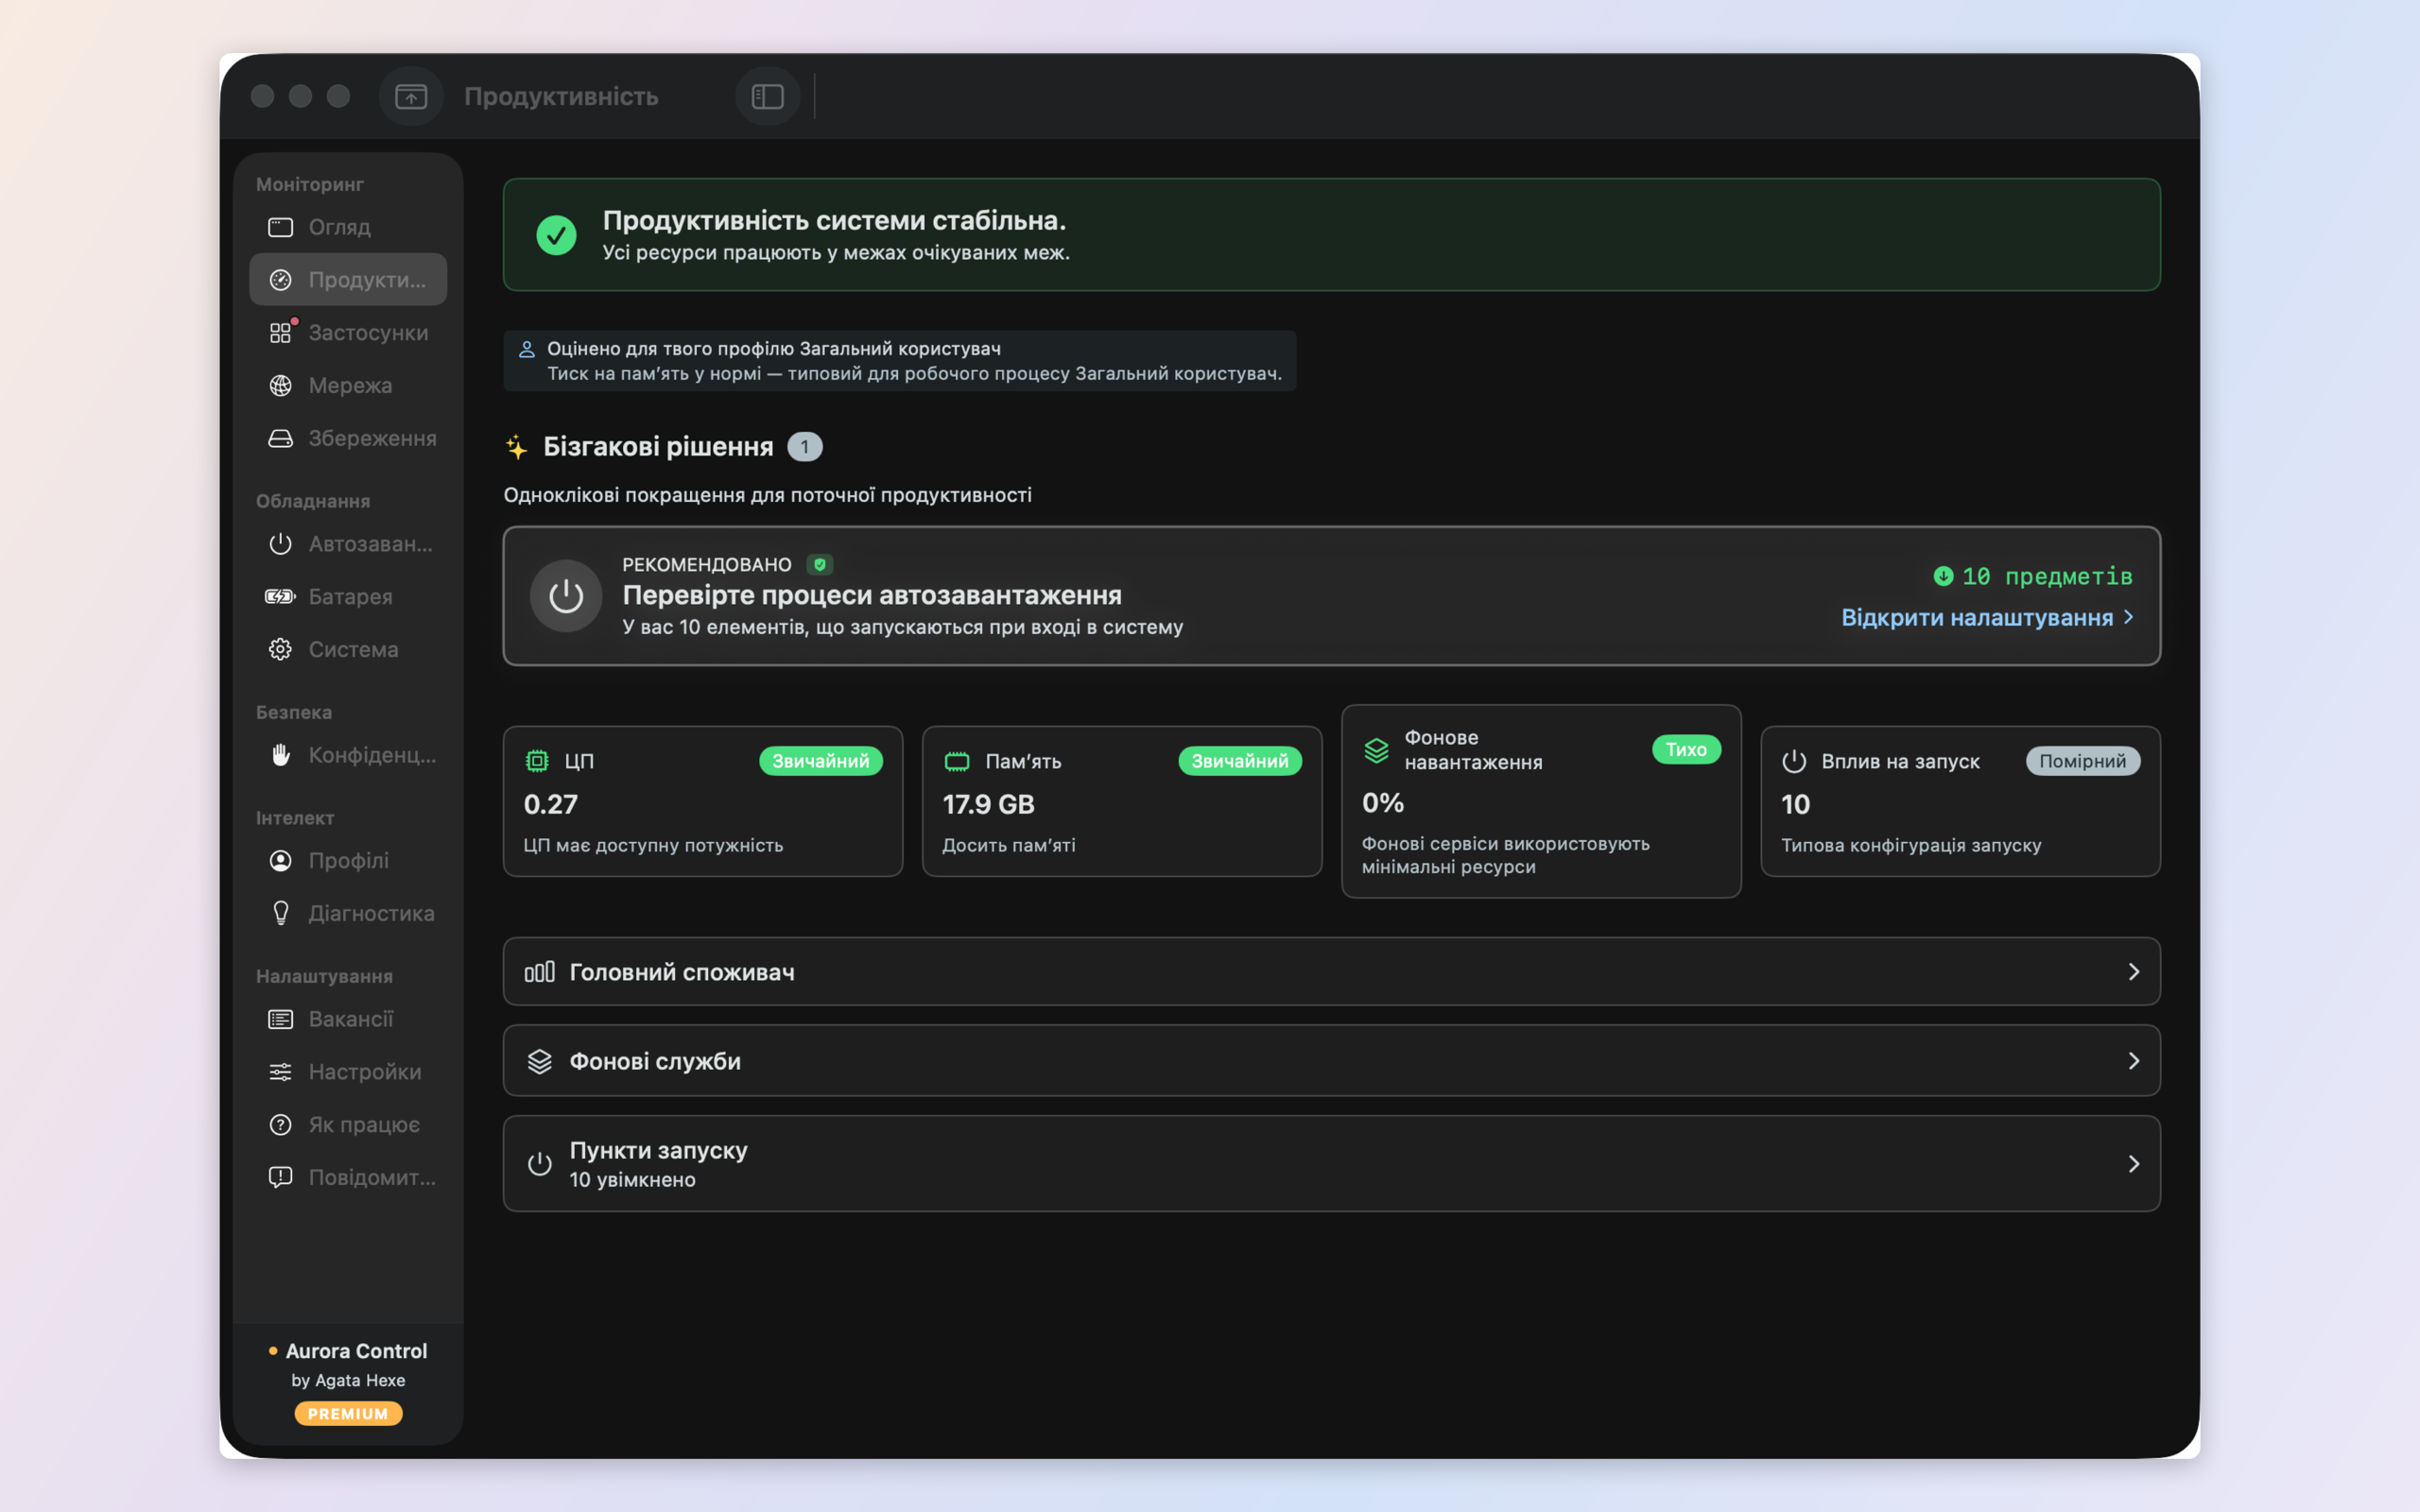Viewport: 2420px width, 1512px height.
Task: Click the 10 увімкнено subtitle
Action: (632, 1180)
